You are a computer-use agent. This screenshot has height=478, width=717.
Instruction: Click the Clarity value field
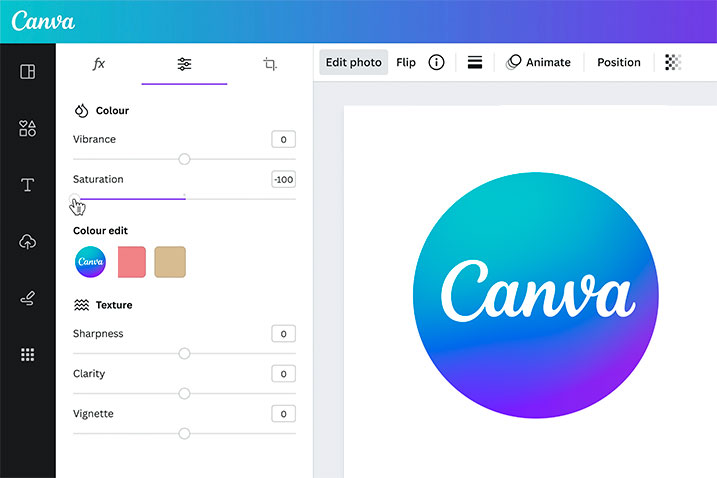284,374
